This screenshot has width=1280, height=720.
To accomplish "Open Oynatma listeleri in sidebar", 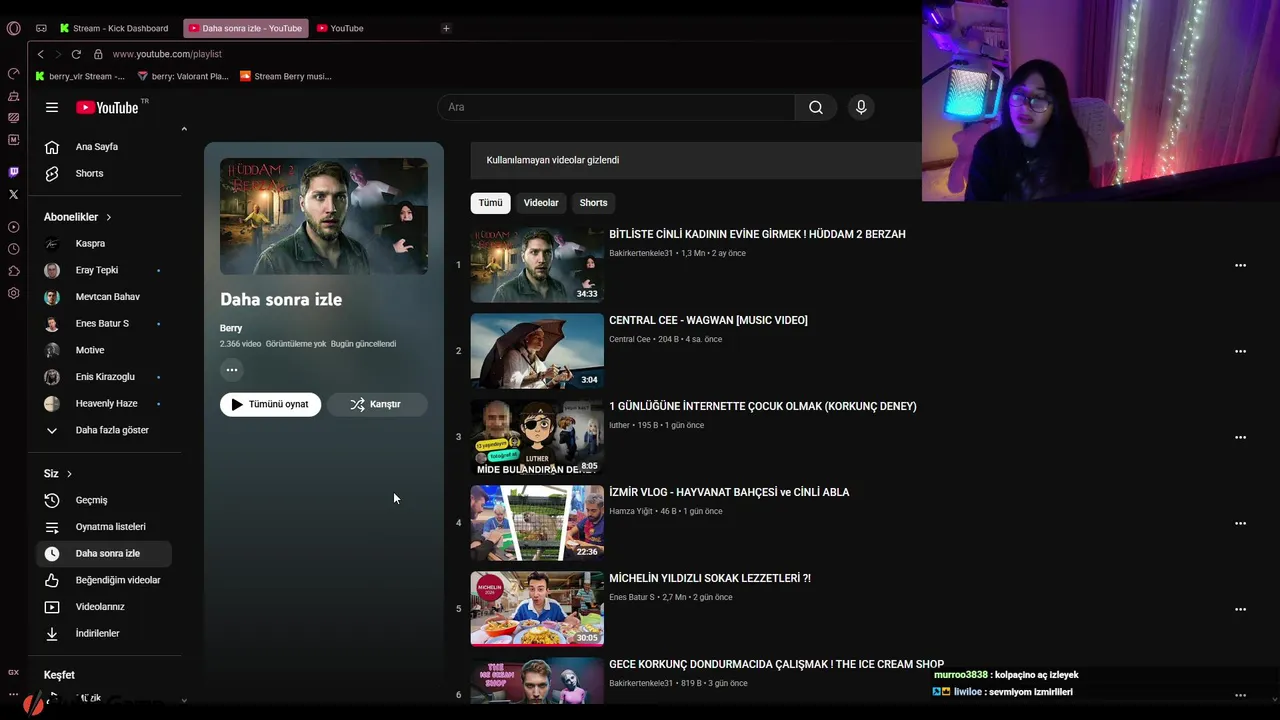I will pos(104,527).
